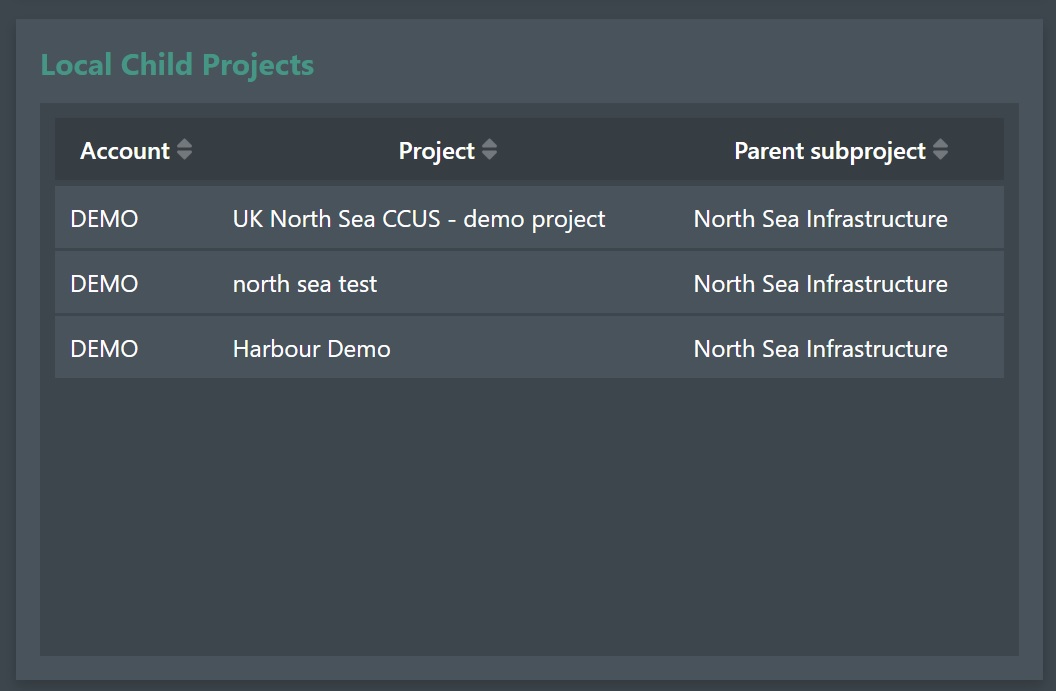Screen dimensions: 1056x691
Task: Select UK North Sea CCUS - demo project
Action: [419, 219]
